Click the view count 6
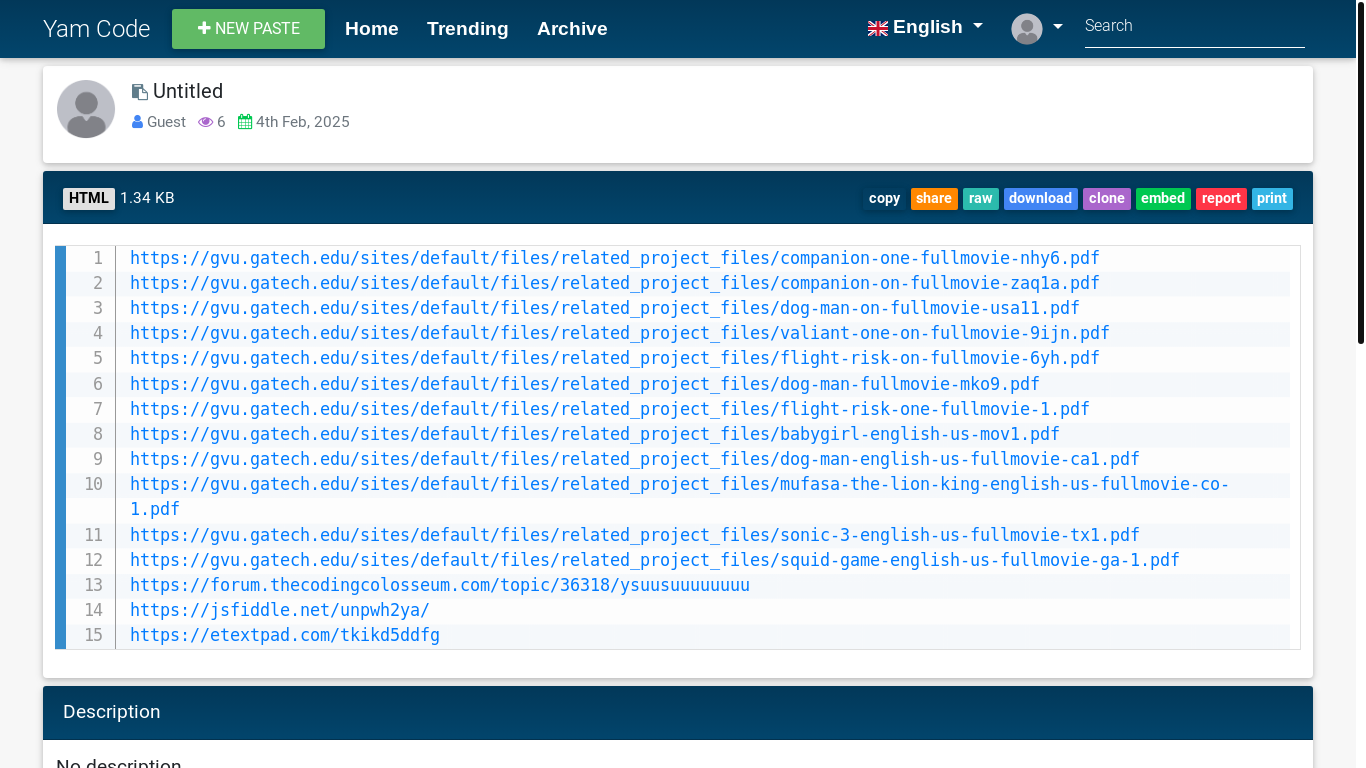The height and width of the screenshot is (768, 1366). pyautogui.click(x=221, y=122)
